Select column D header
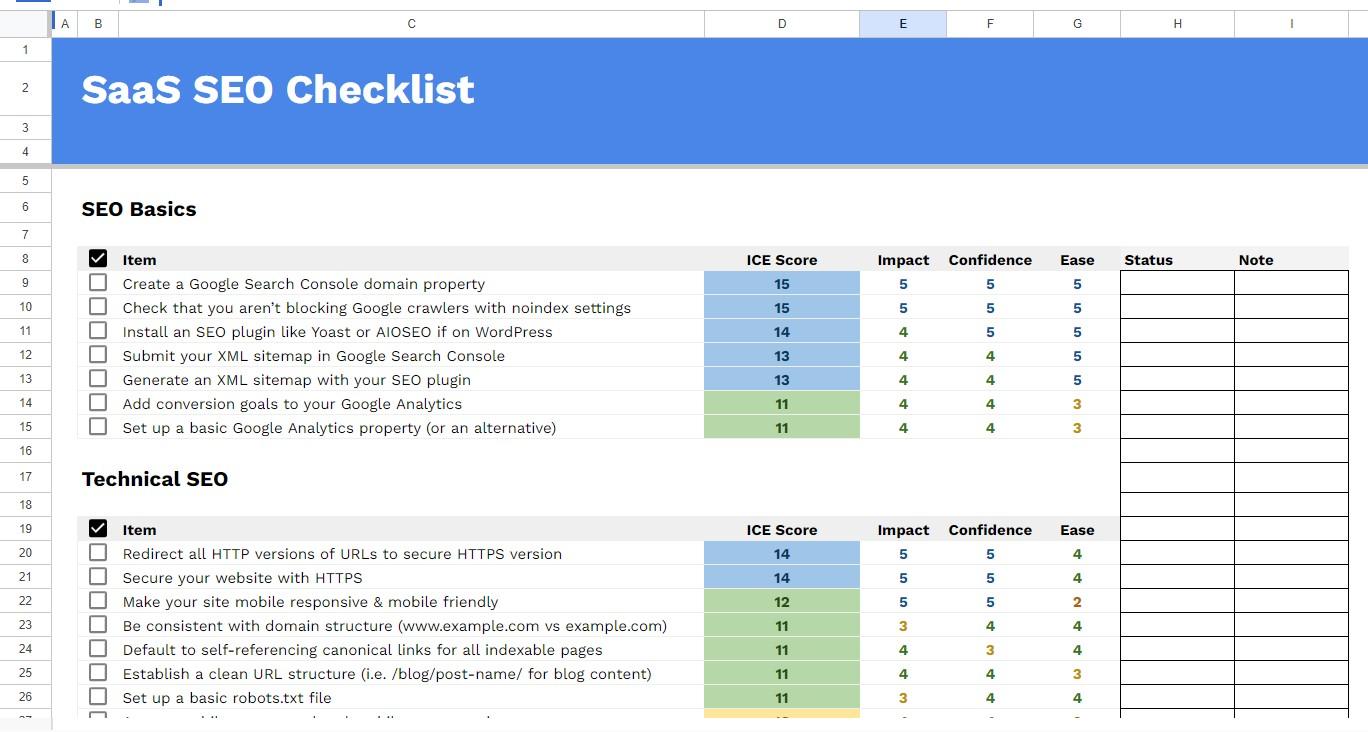The width and height of the screenshot is (1368, 732). click(782, 24)
